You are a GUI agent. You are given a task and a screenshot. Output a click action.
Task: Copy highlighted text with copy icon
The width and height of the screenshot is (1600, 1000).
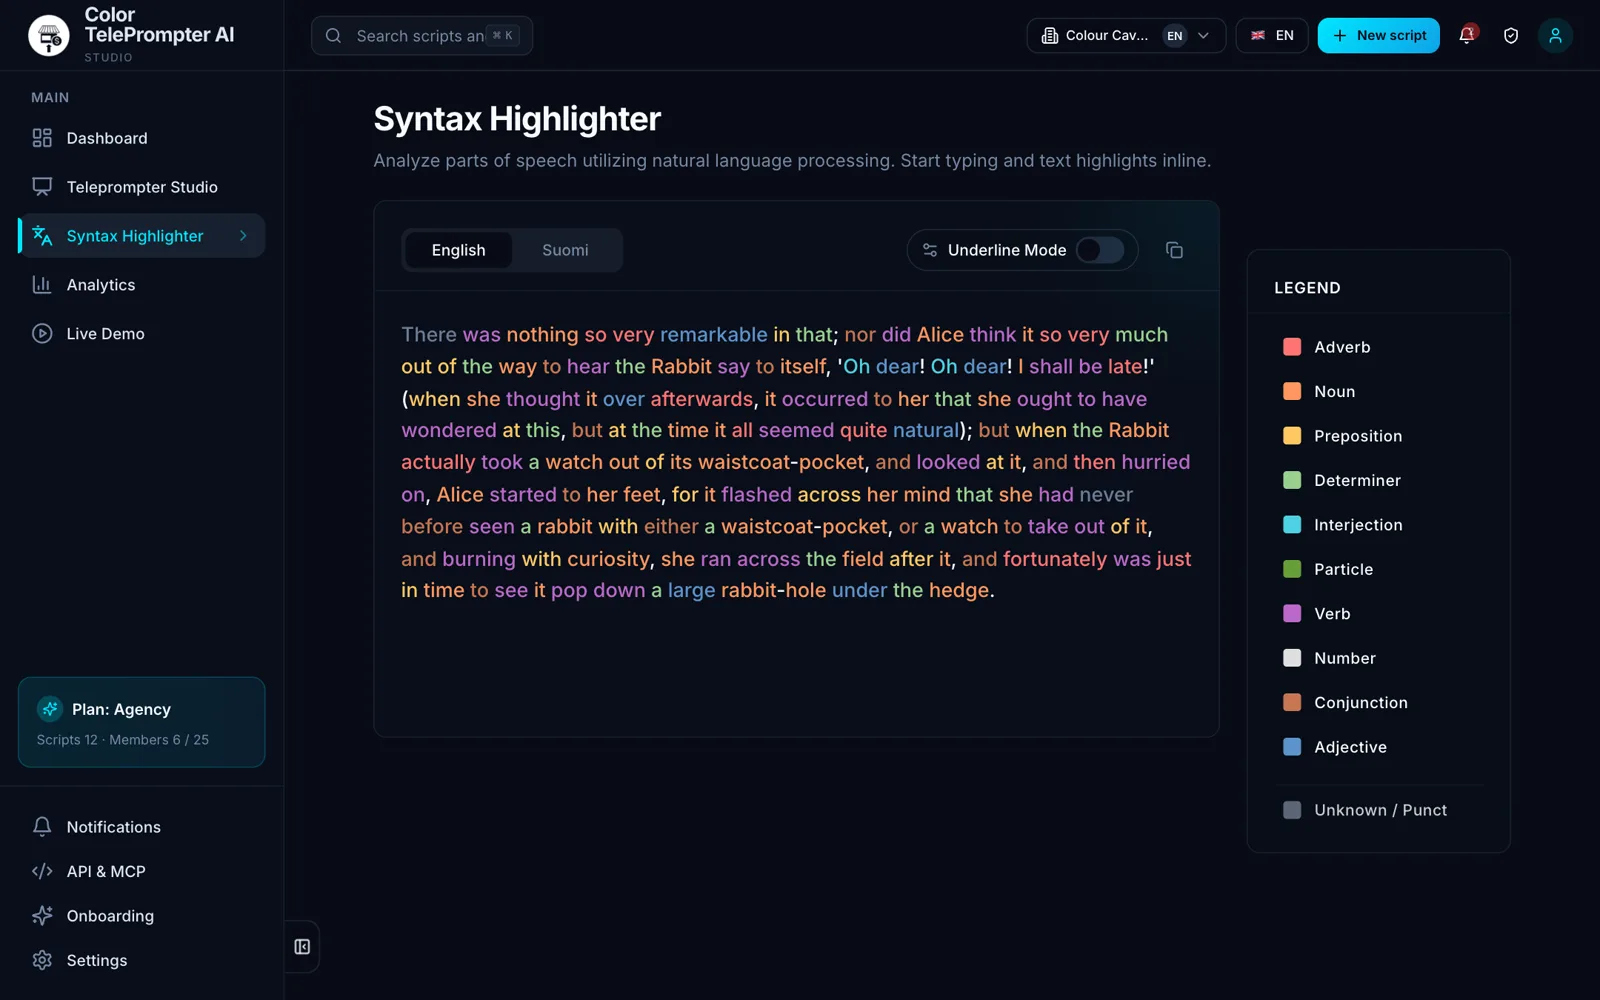(x=1175, y=250)
